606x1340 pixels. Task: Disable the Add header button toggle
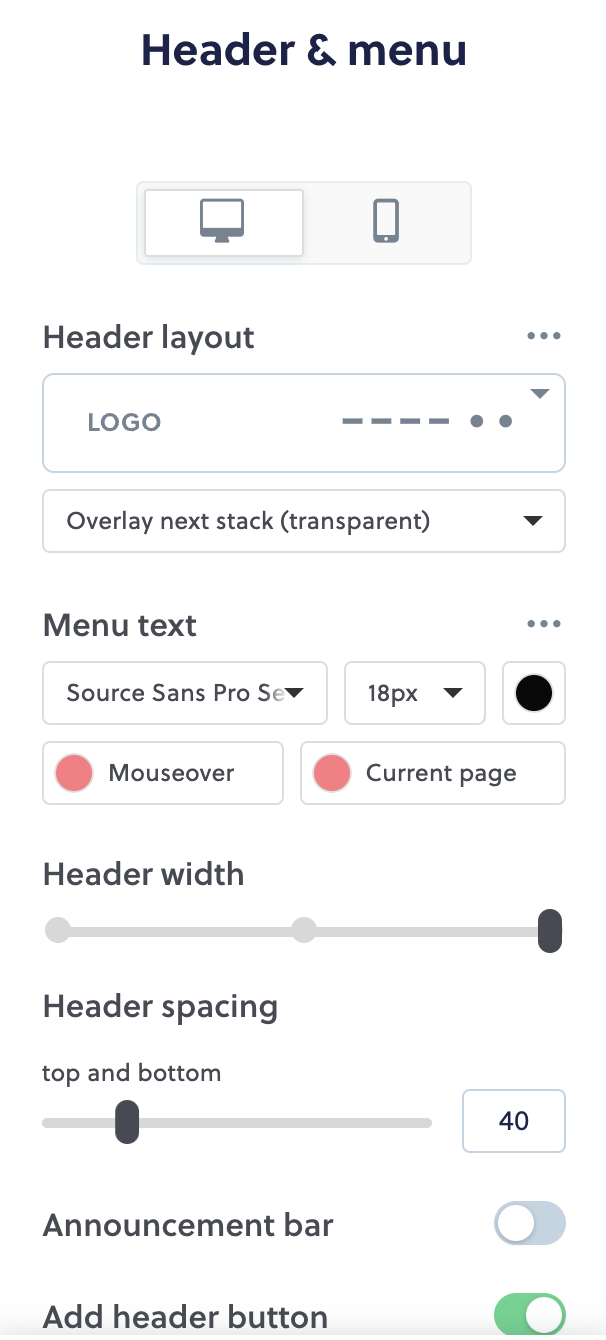(x=530, y=1316)
